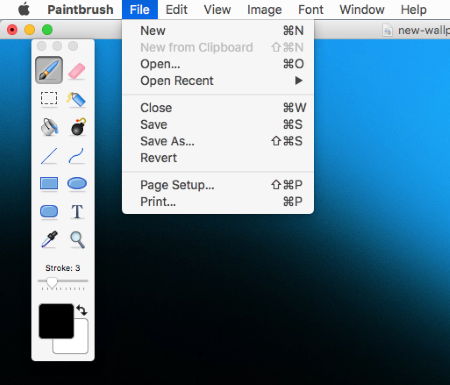Expand the Open Recent submenu
The width and height of the screenshot is (450, 385).
click(x=218, y=81)
